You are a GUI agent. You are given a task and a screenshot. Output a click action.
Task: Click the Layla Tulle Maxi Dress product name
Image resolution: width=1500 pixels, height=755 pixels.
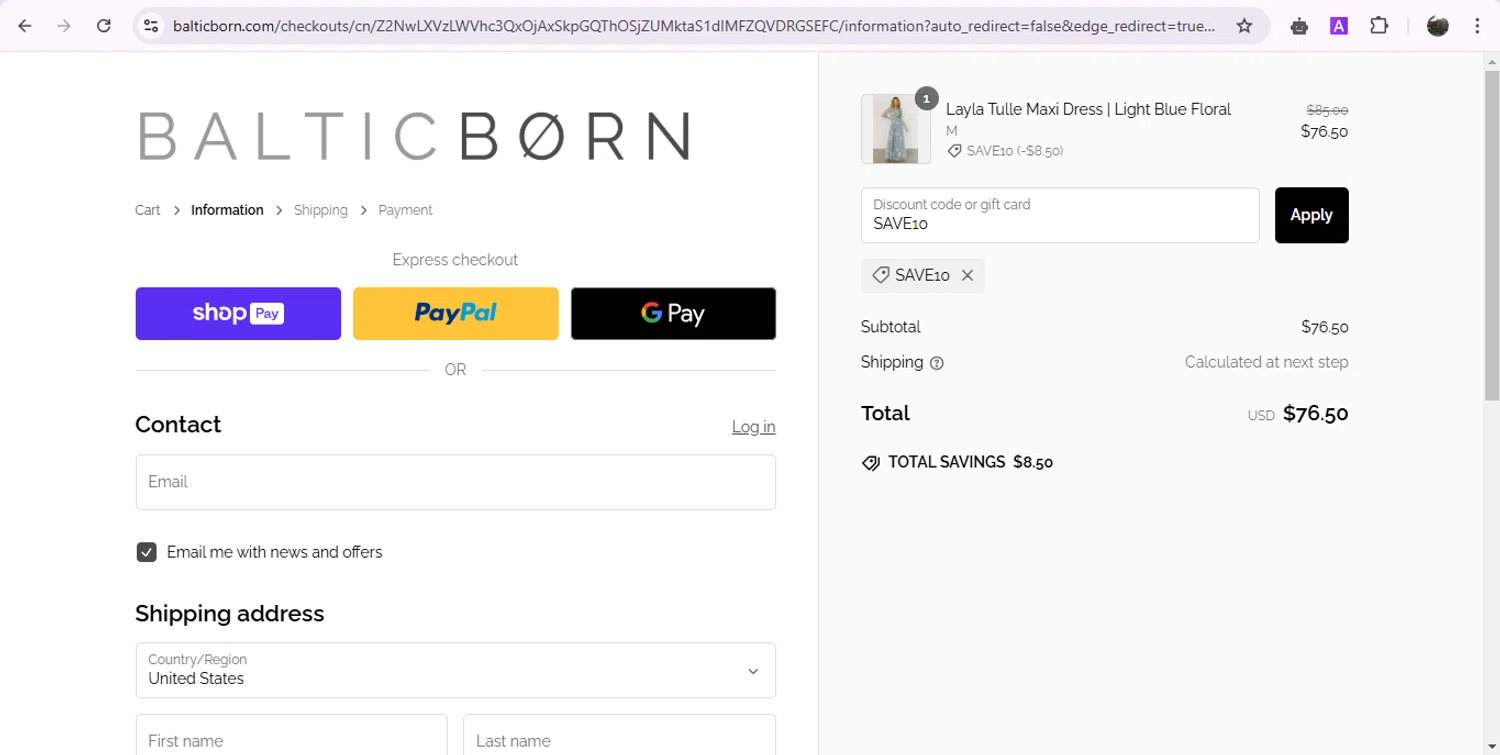point(1088,109)
